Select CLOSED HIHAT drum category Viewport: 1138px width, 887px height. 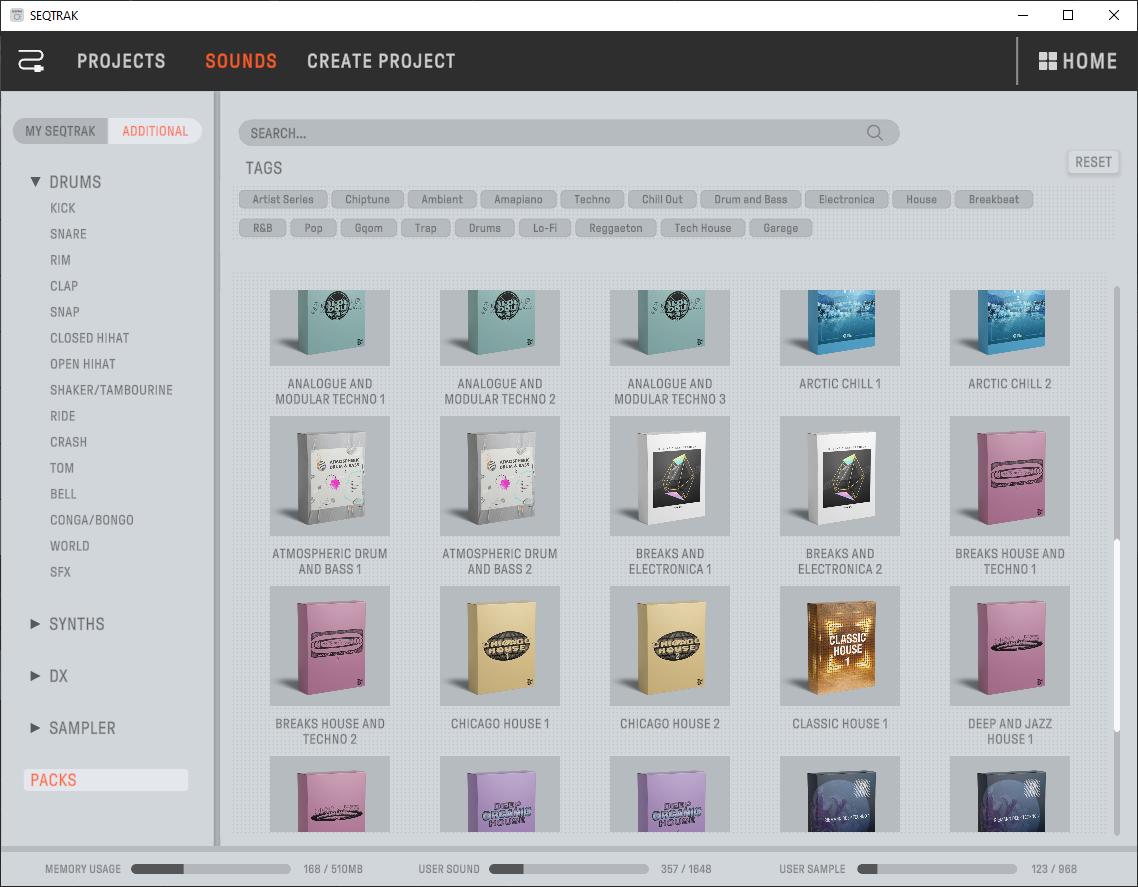click(x=89, y=338)
